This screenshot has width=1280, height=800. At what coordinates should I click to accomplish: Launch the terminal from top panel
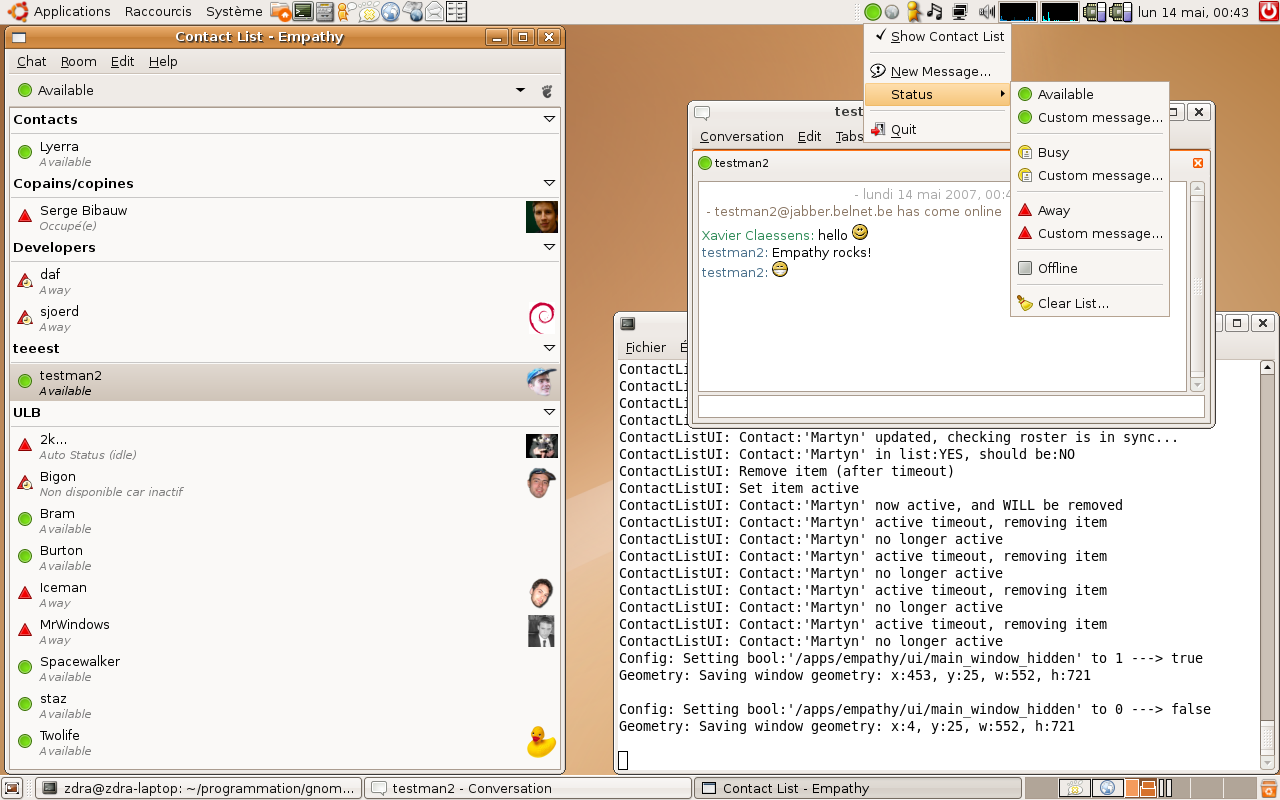[303, 12]
